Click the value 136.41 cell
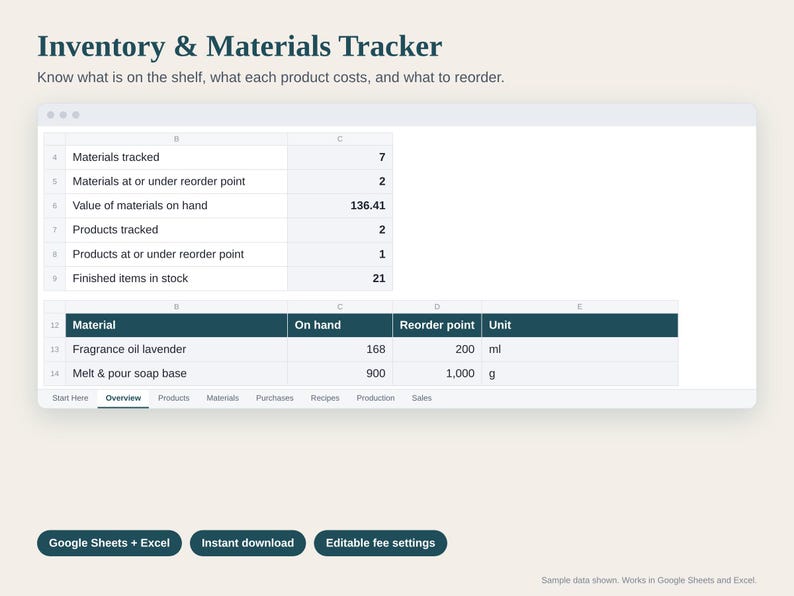794x596 pixels. [340, 206]
